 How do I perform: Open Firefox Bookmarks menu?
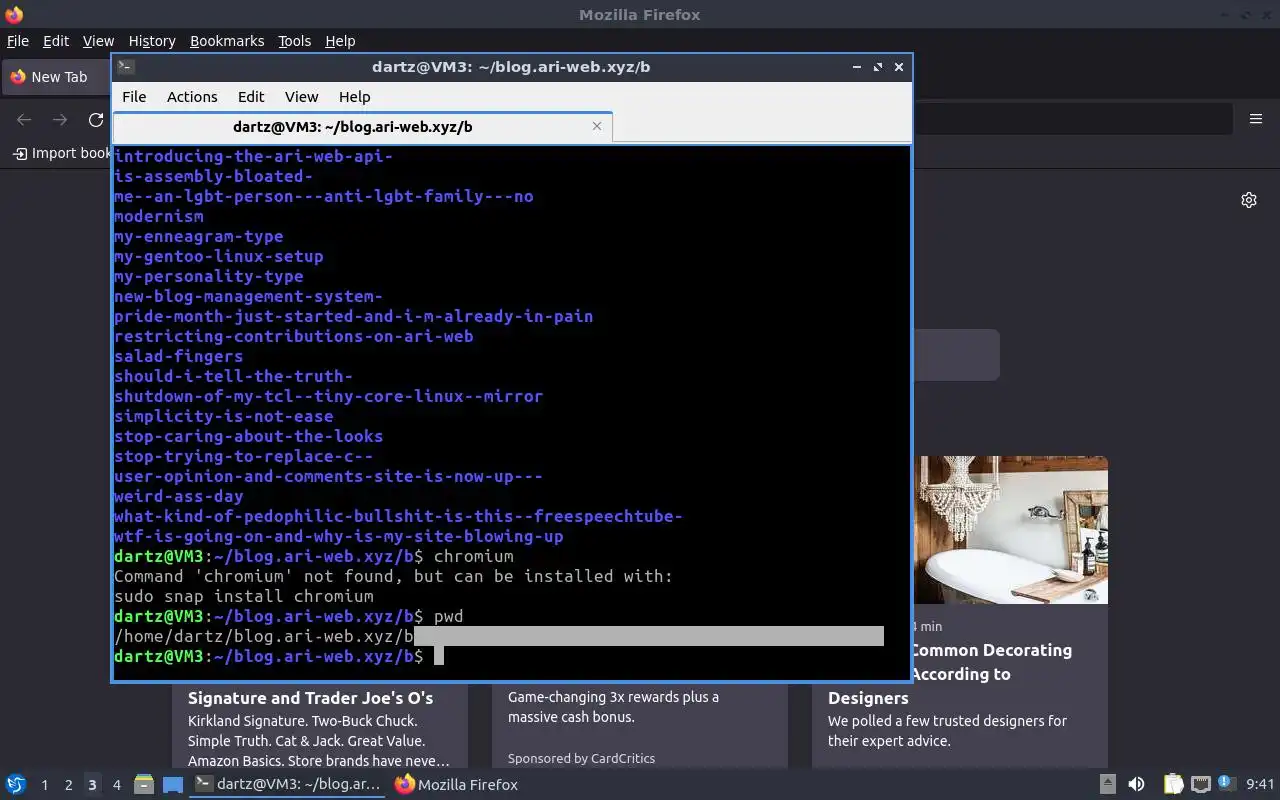[x=227, y=41]
